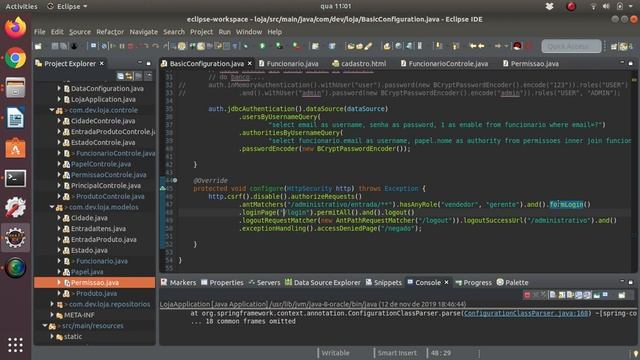This screenshot has width=640, height=360.
Task: Click the Open Perspective icon
Action: click(x=613, y=46)
